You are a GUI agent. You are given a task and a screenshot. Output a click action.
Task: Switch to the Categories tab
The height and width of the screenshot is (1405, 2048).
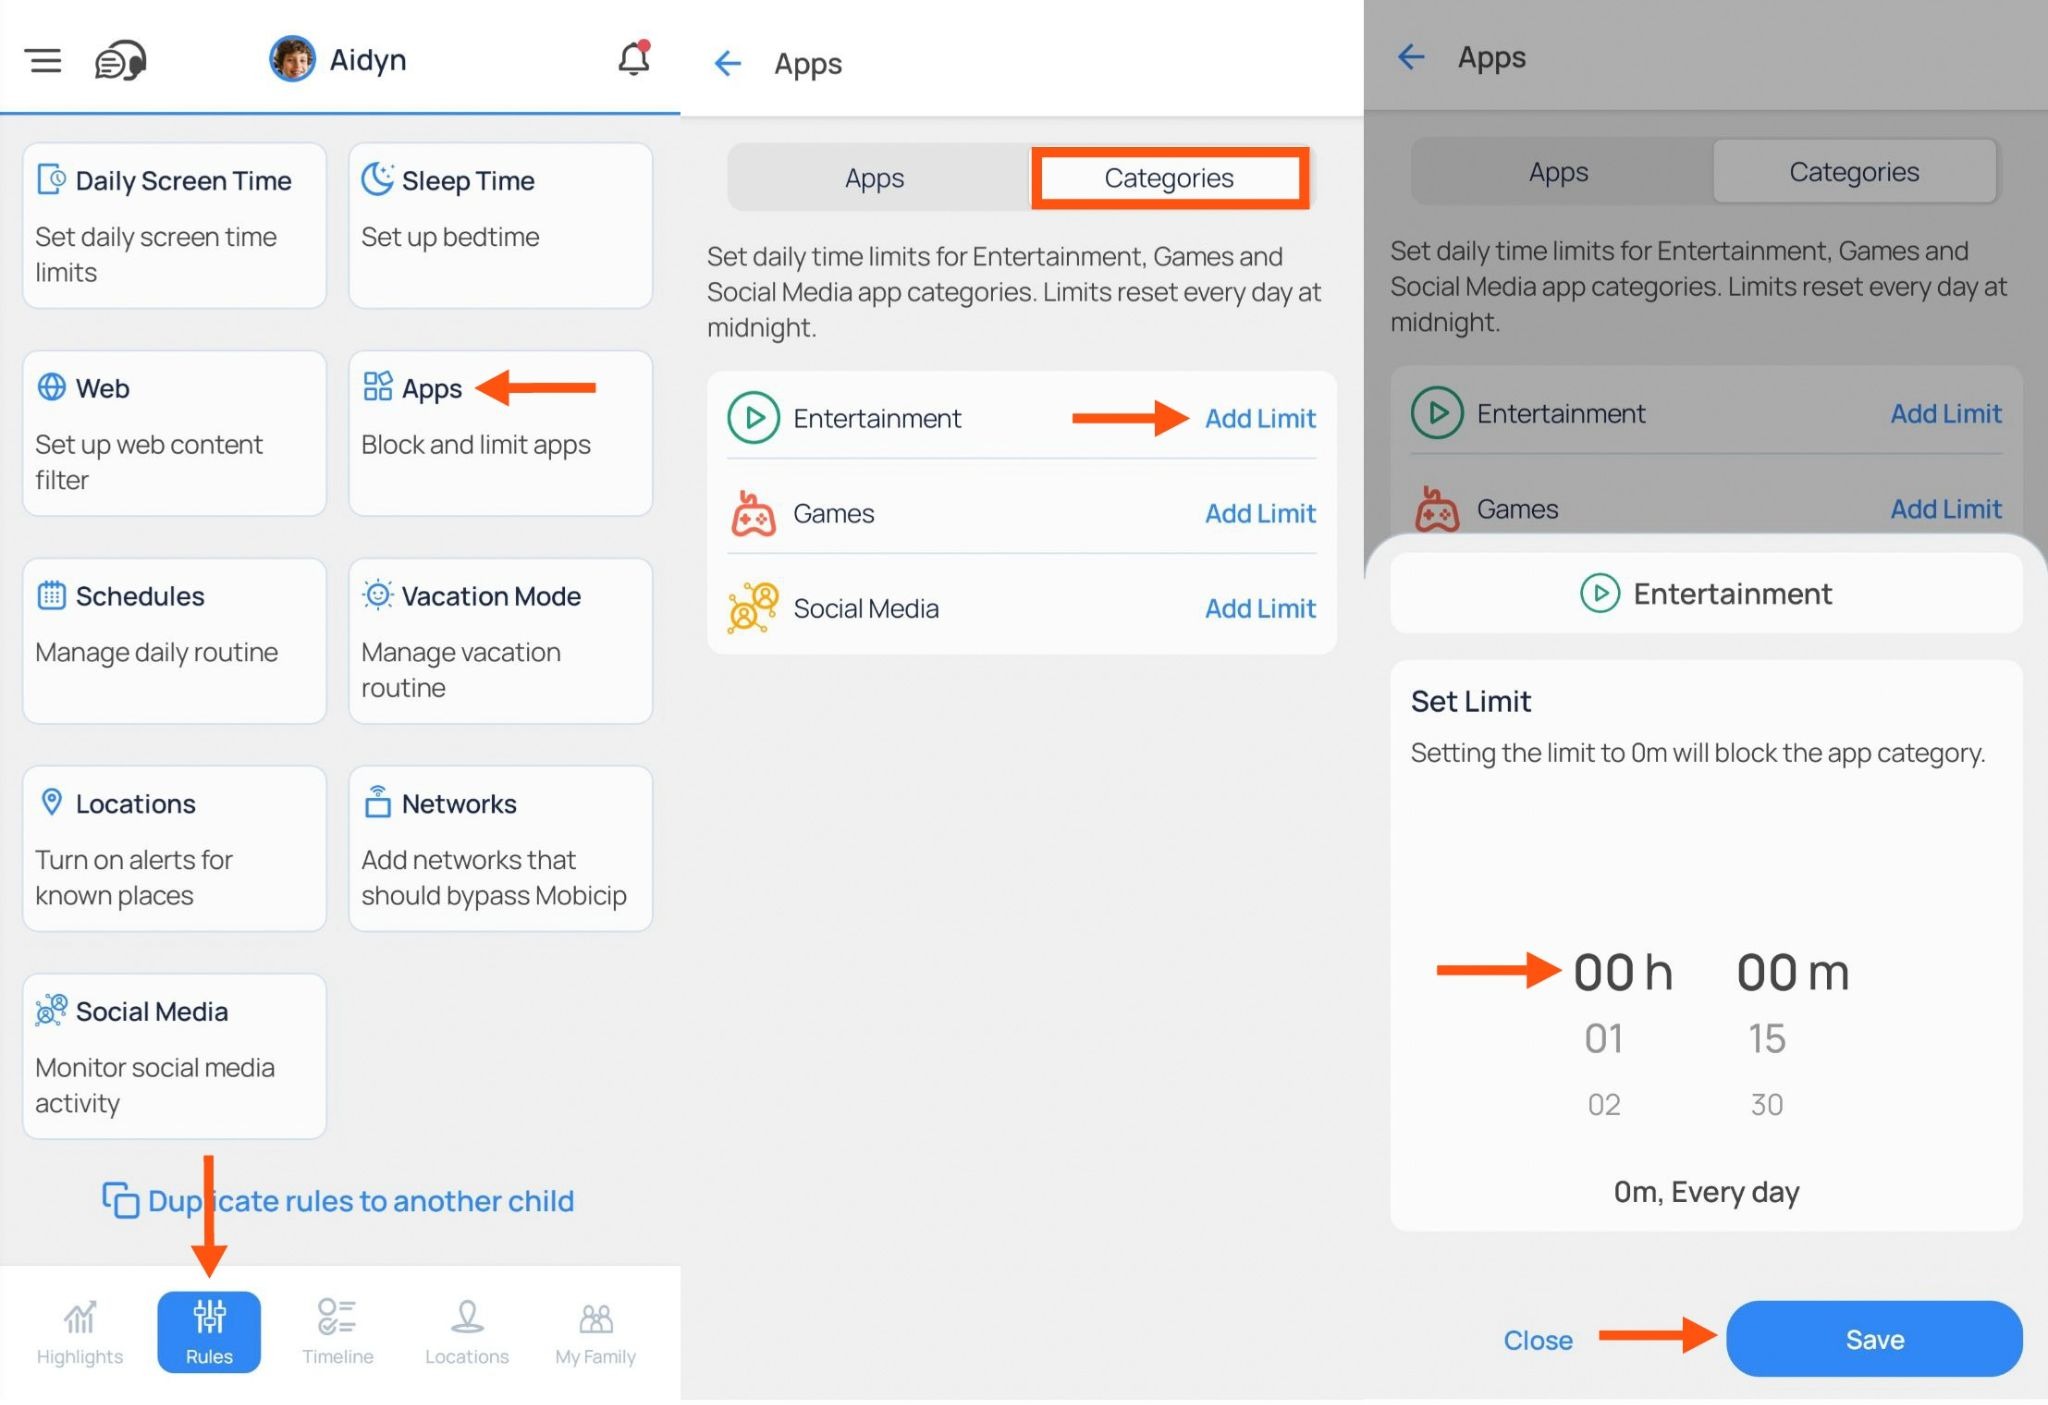[1169, 178]
